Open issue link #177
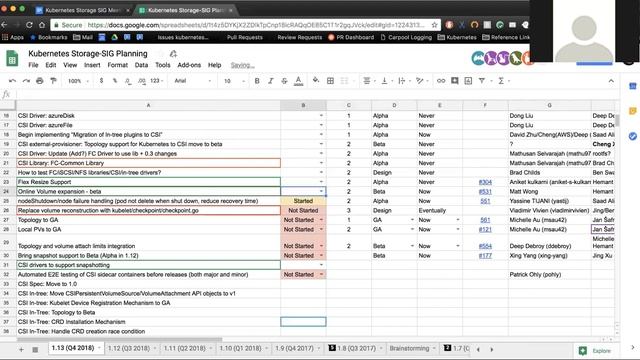 (x=485, y=256)
